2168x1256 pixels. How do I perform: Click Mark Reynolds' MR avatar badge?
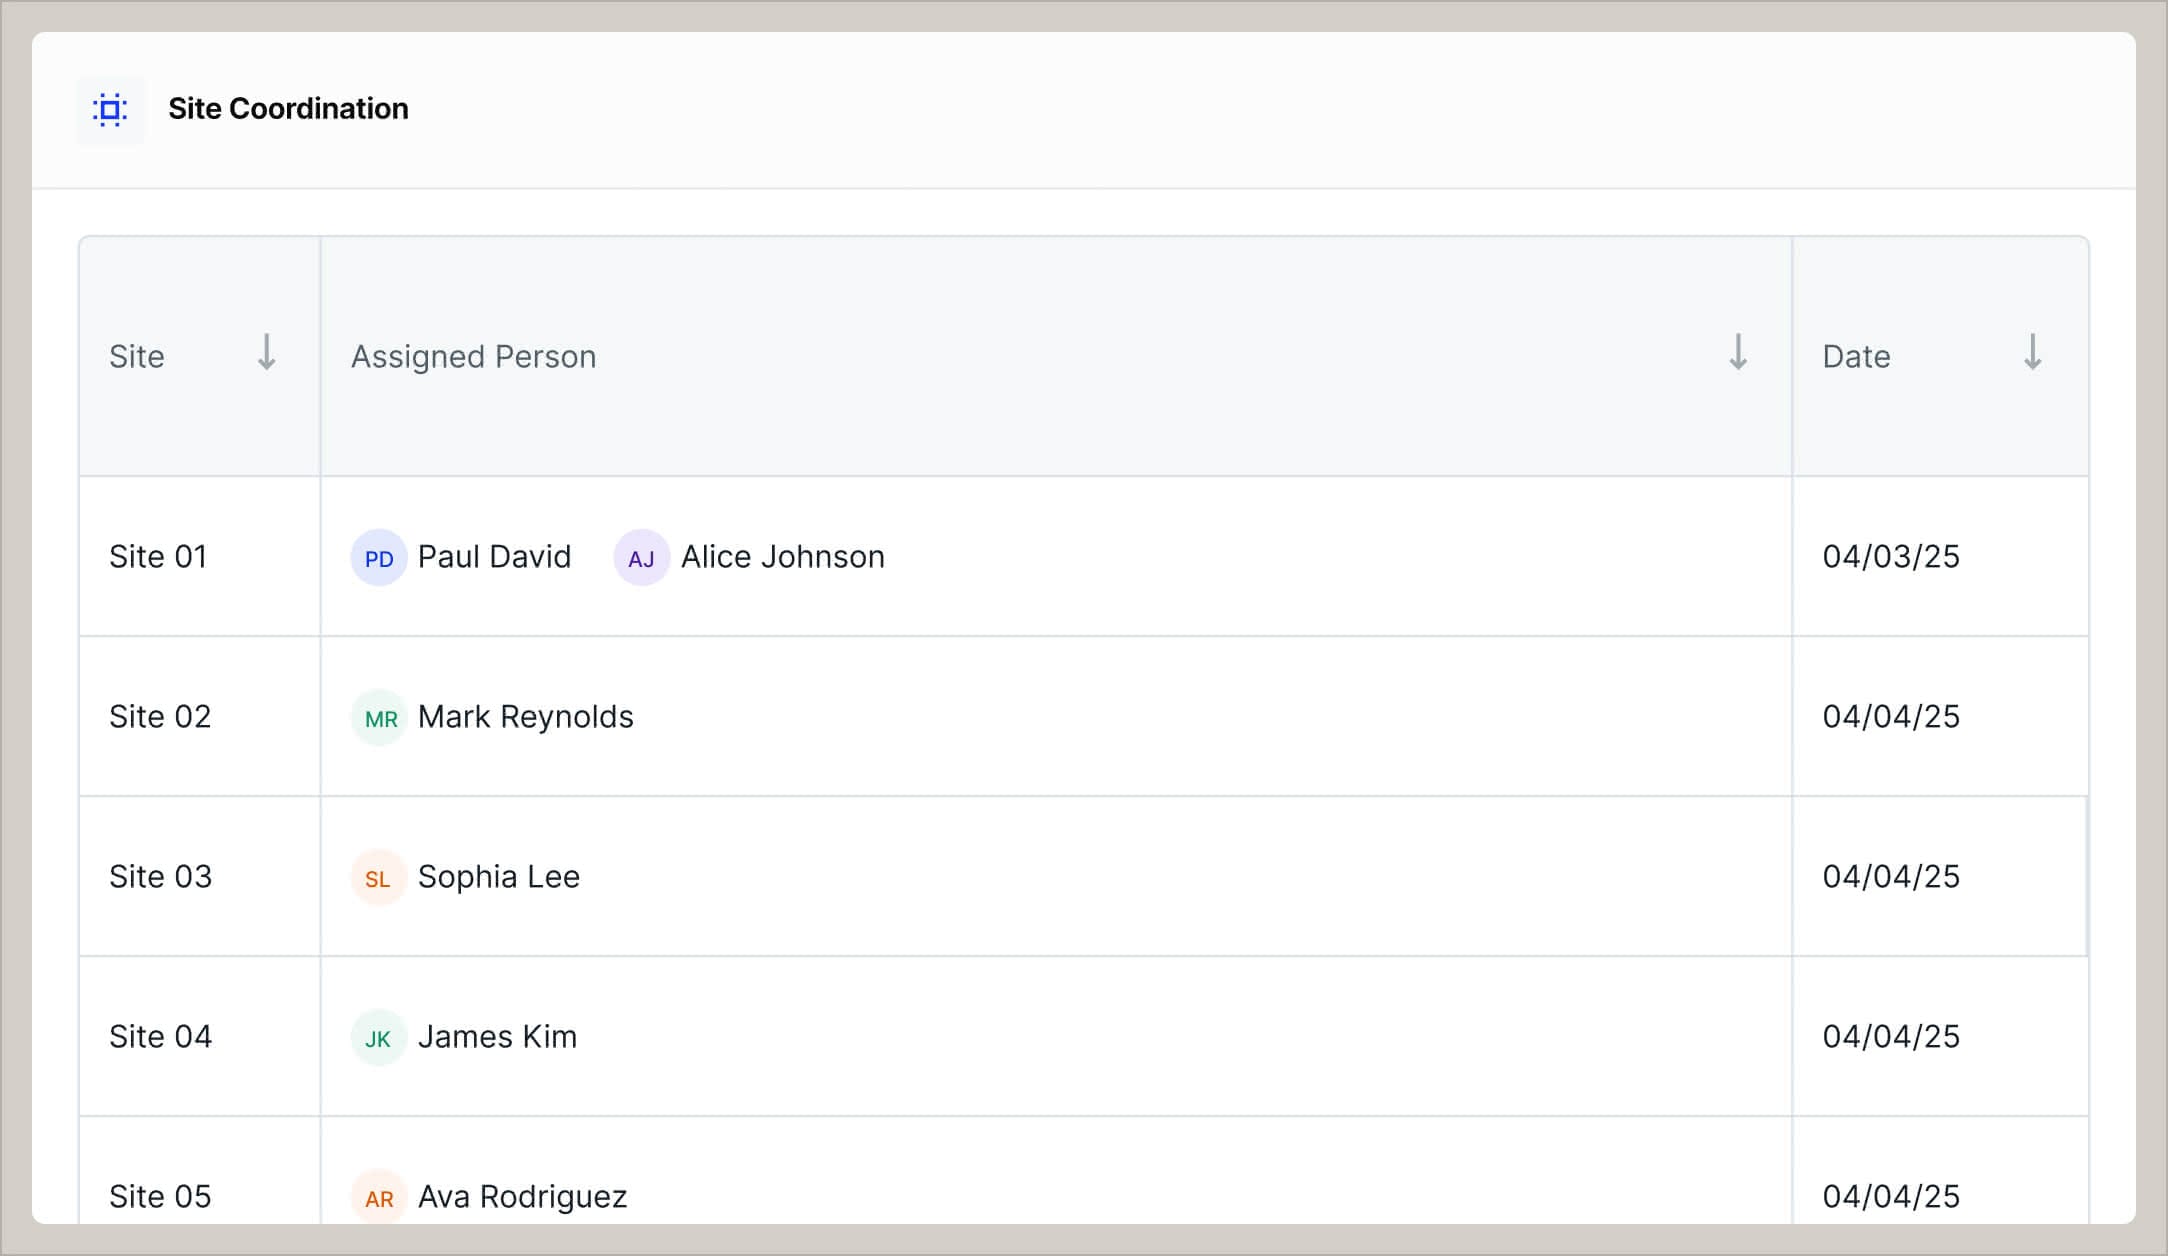(378, 717)
